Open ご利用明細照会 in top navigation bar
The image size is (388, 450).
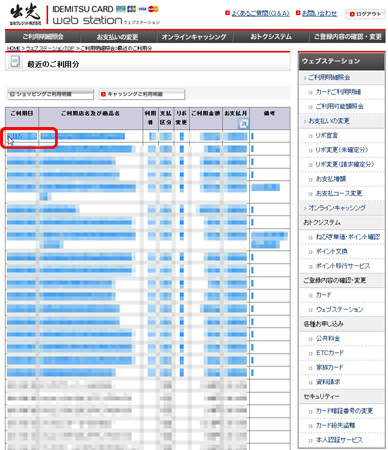pyautogui.click(x=43, y=36)
